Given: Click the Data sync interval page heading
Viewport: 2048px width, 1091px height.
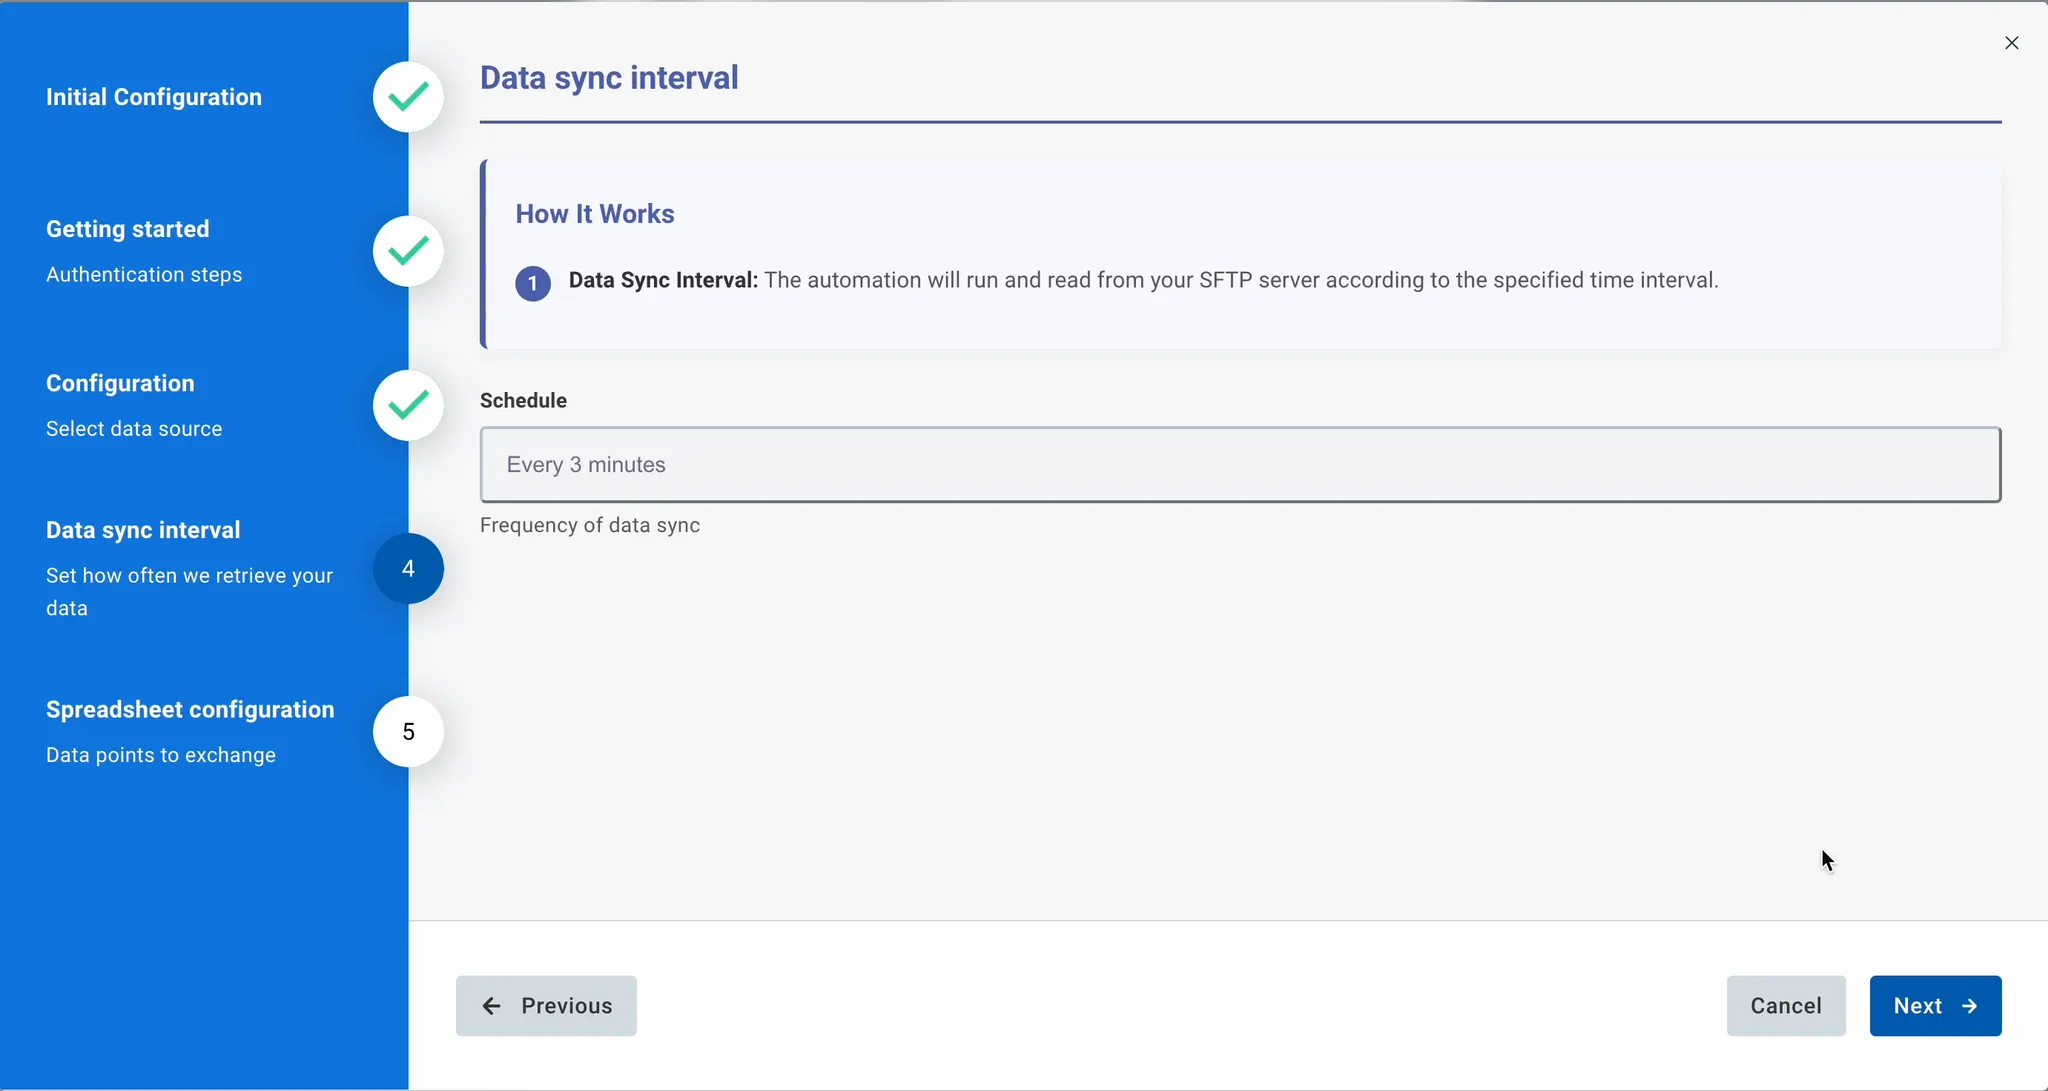Looking at the screenshot, I should click(x=609, y=78).
